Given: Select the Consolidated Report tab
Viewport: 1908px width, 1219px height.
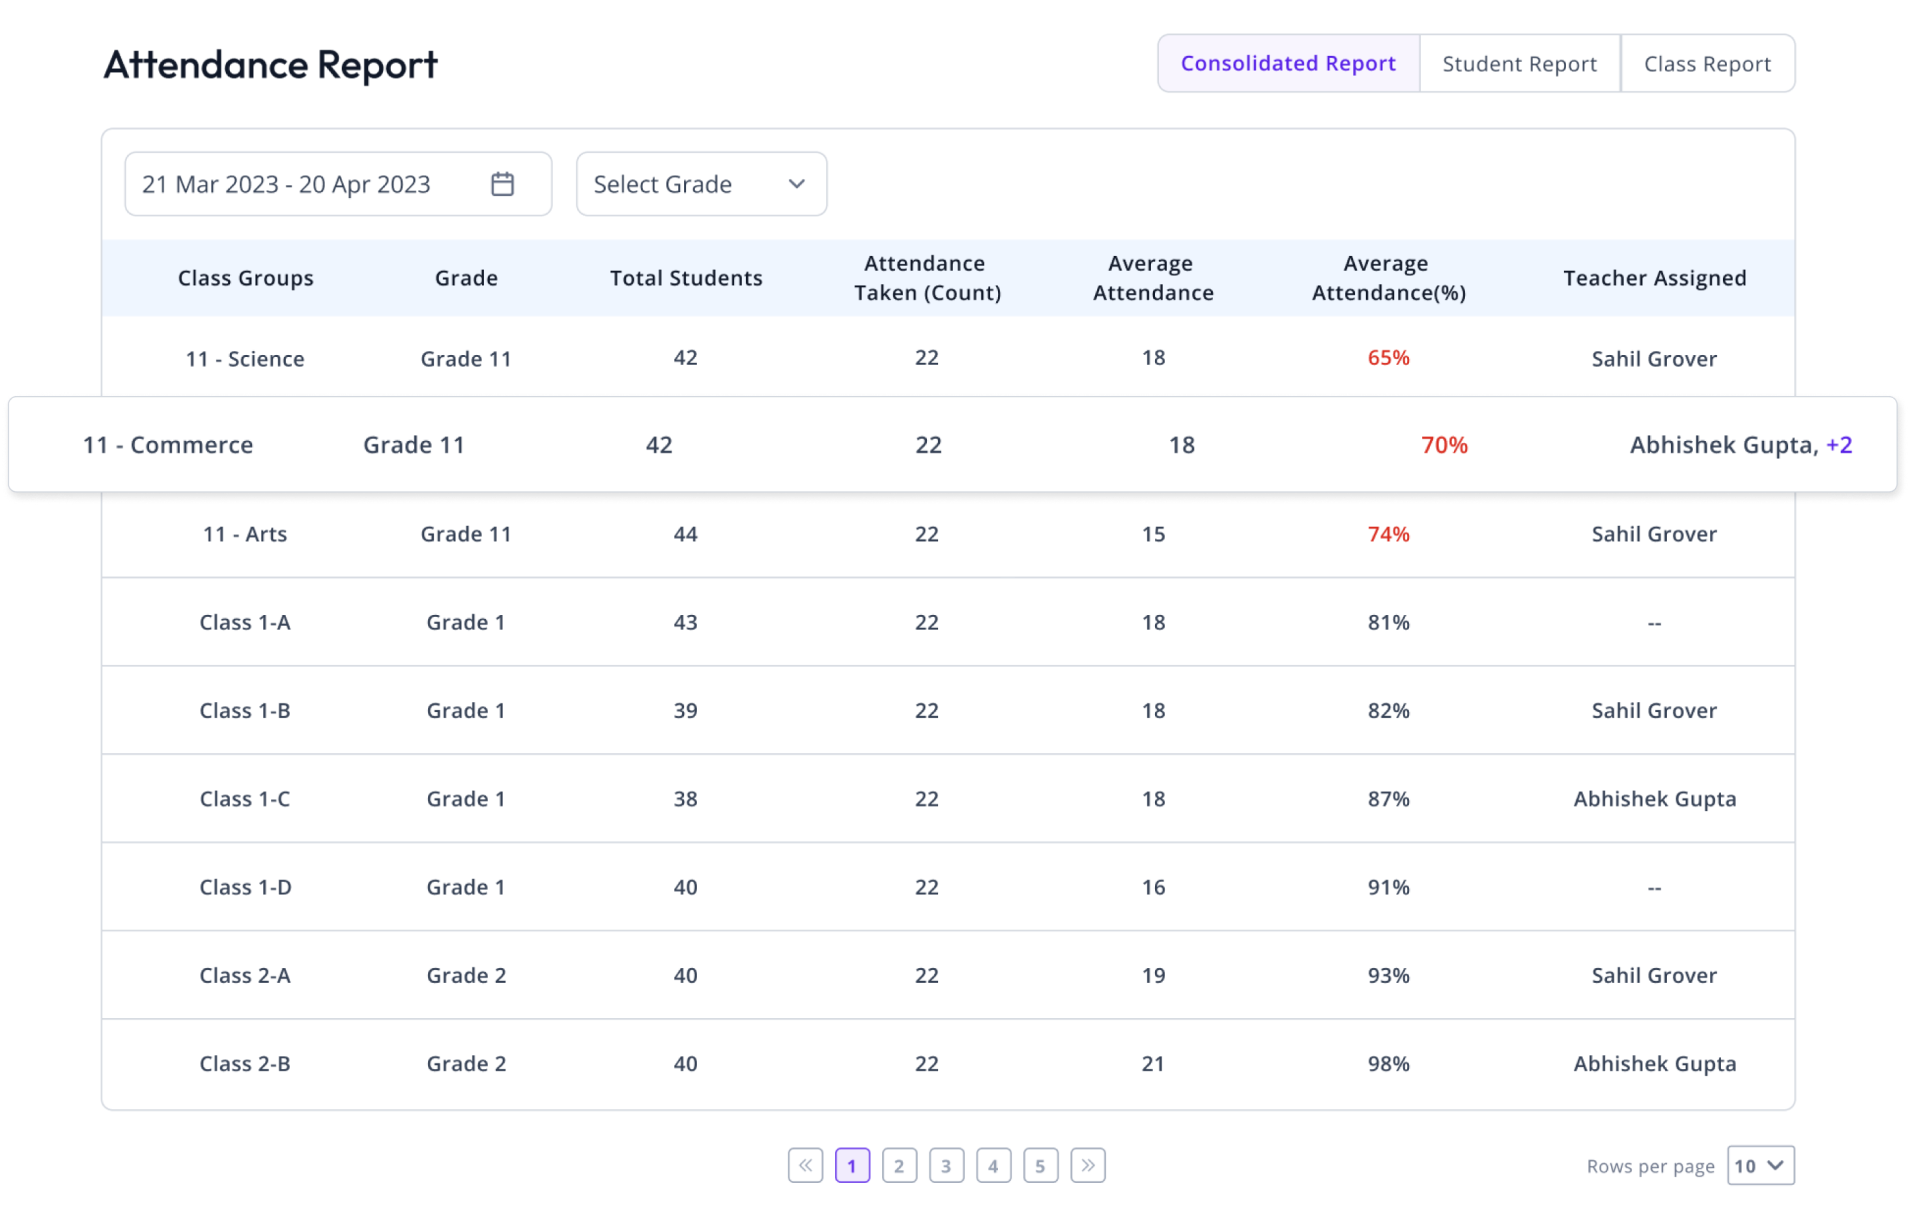Looking at the screenshot, I should [x=1288, y=64].
